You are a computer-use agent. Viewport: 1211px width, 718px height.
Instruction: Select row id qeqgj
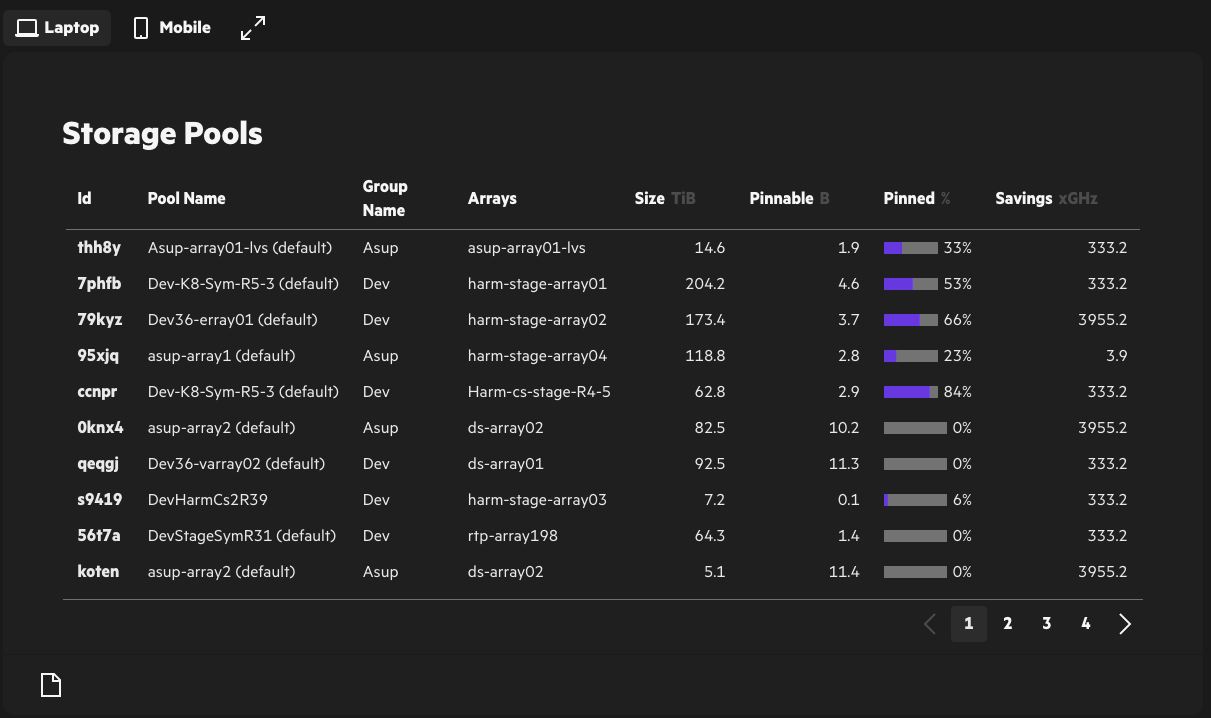coord(98,463)
